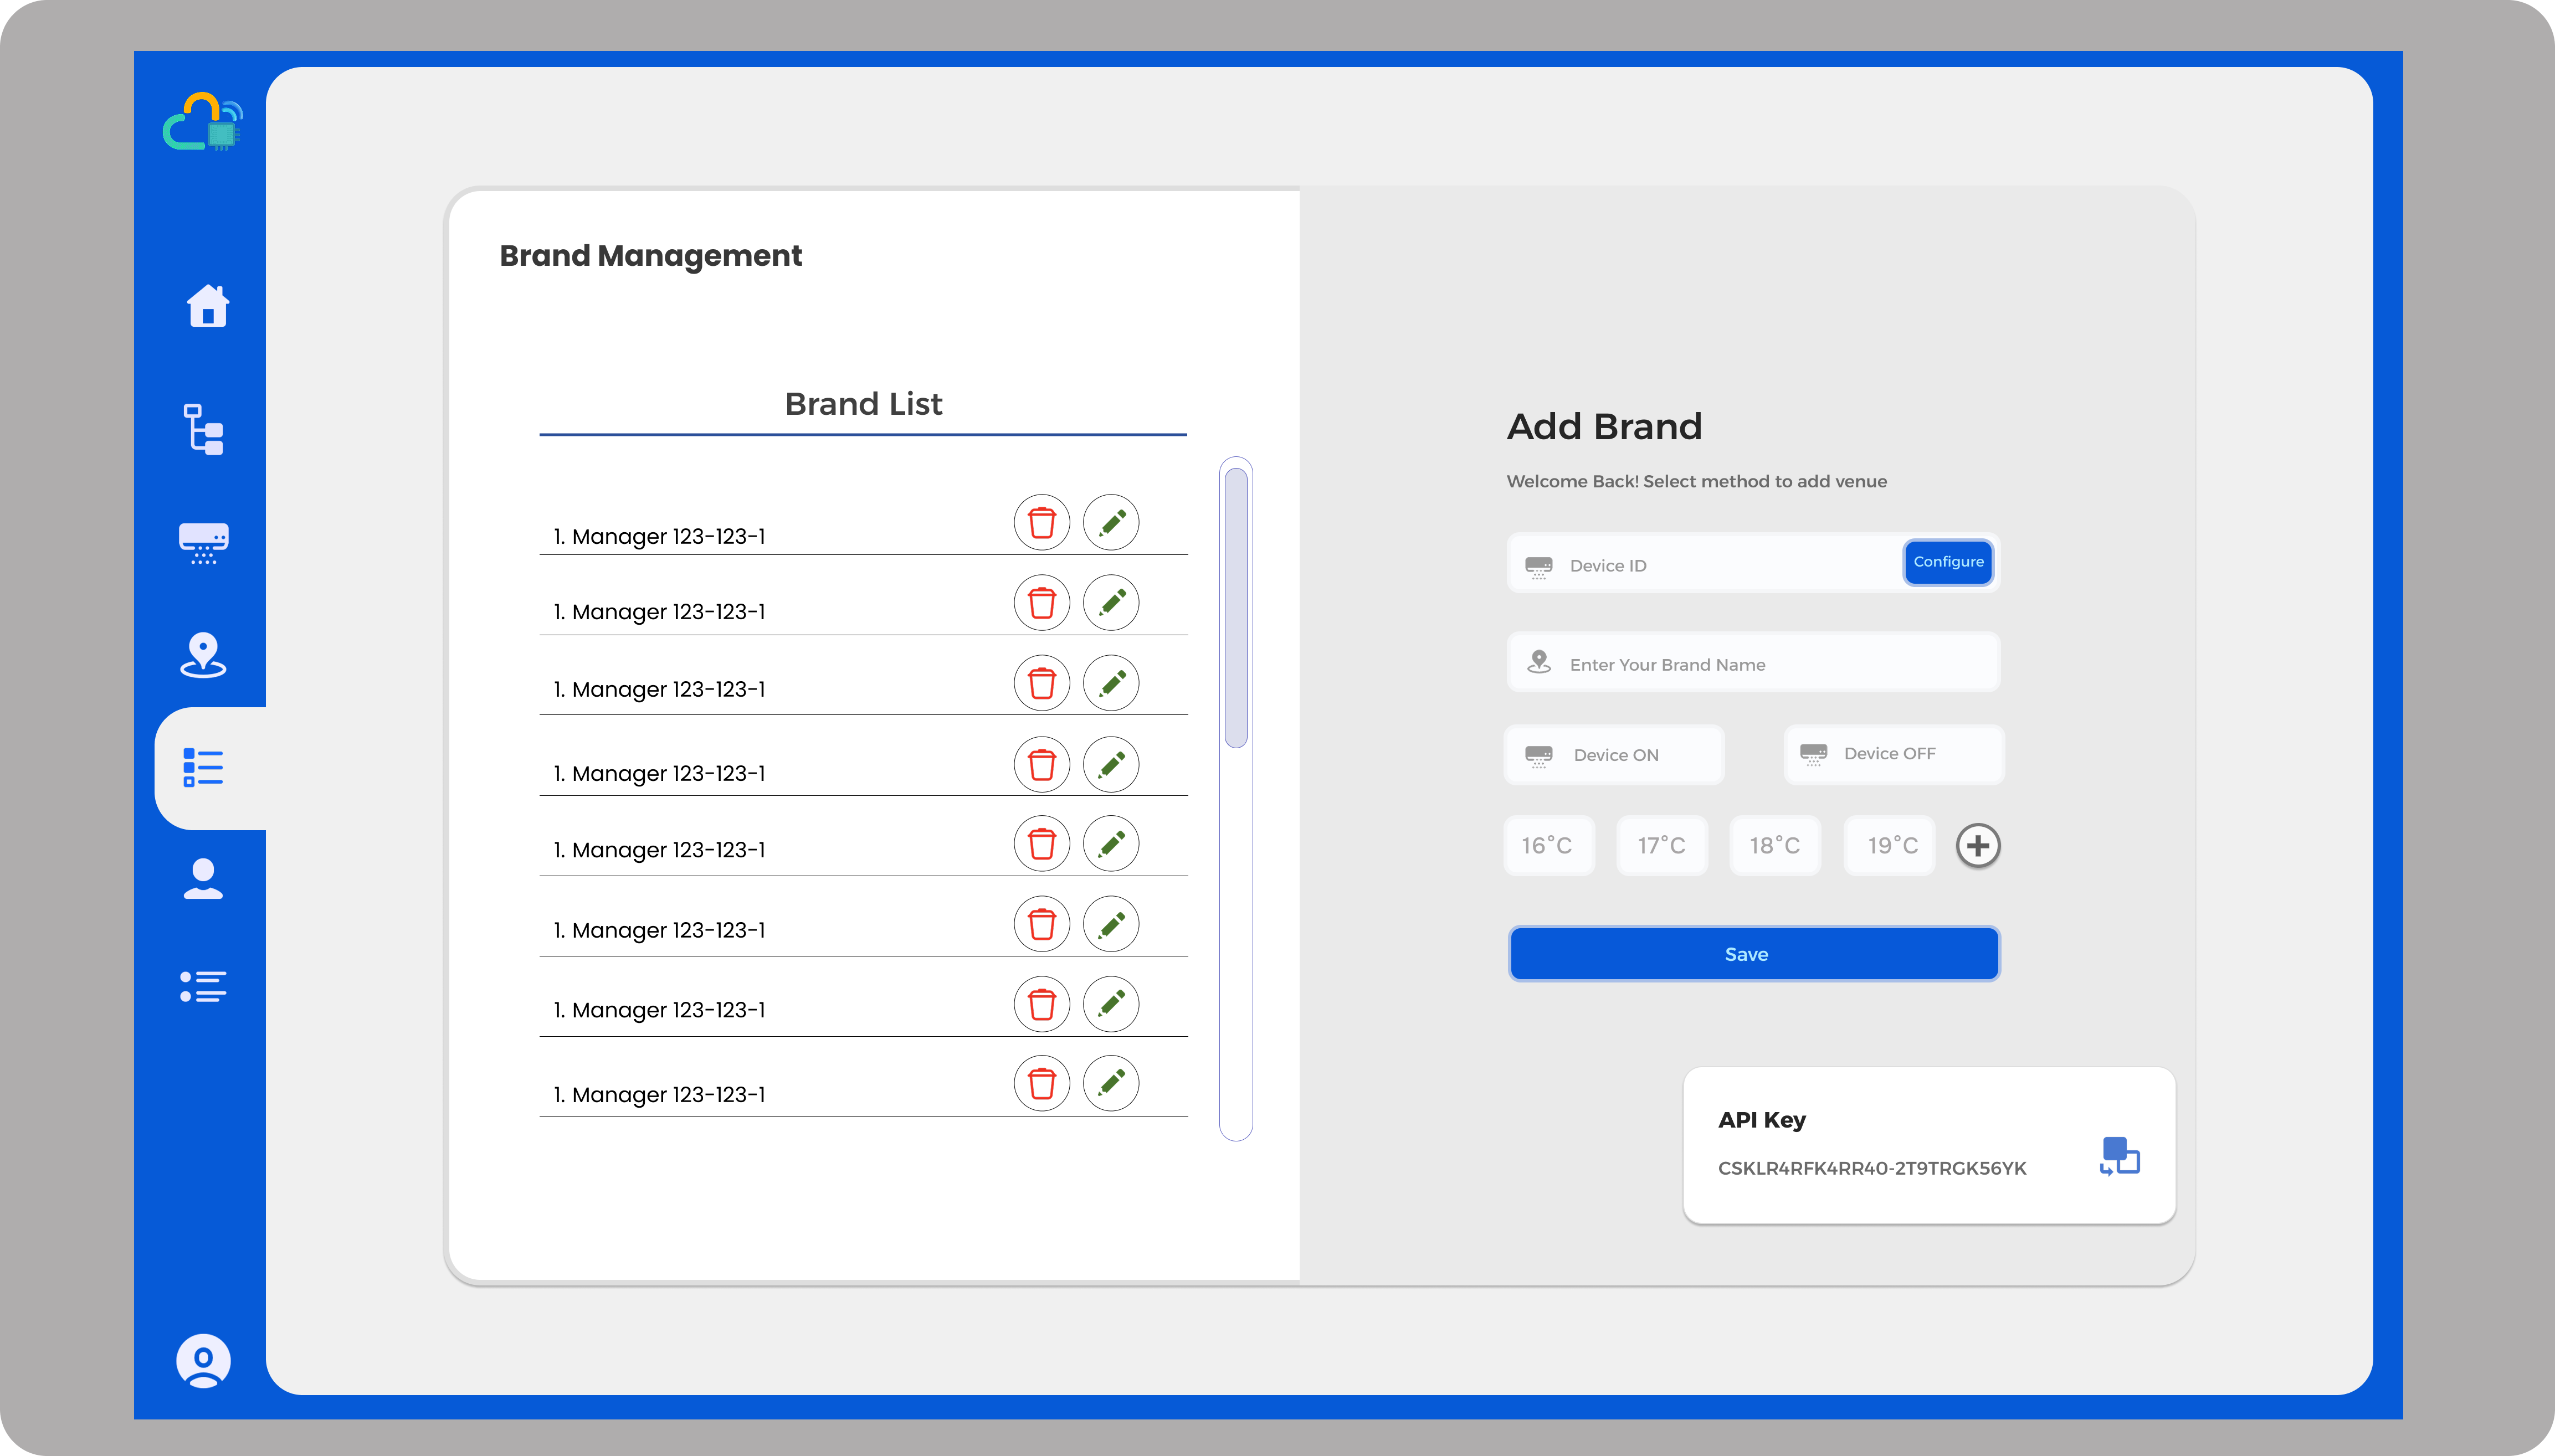Open the venue location pin icon
The image size is (2555, 1456).
click(x=203, y=656)
